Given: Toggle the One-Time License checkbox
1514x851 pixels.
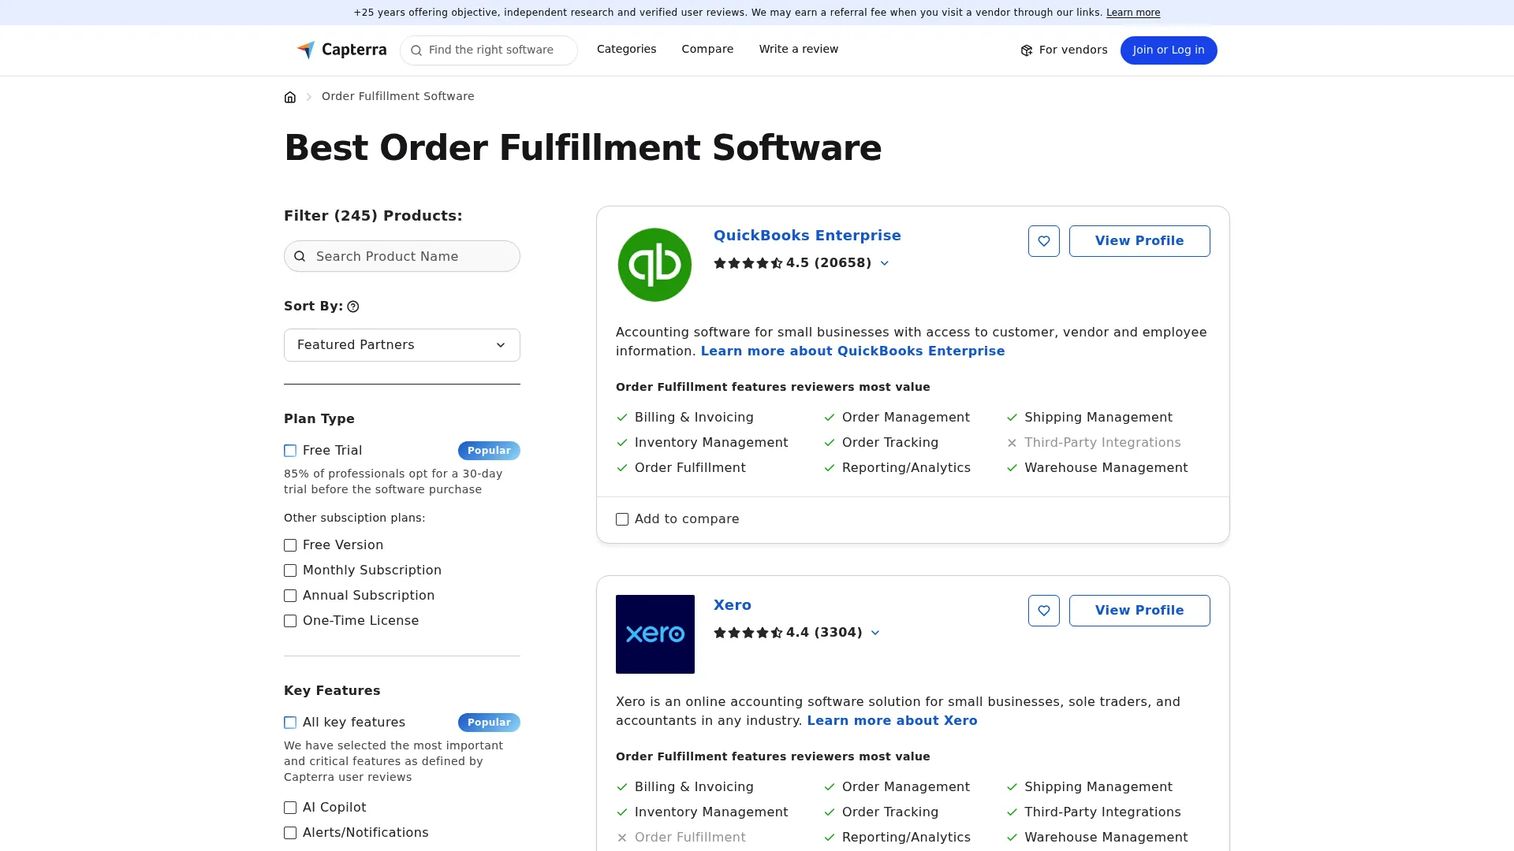Looking at the screenshot, I should click(x=290, y=621).
